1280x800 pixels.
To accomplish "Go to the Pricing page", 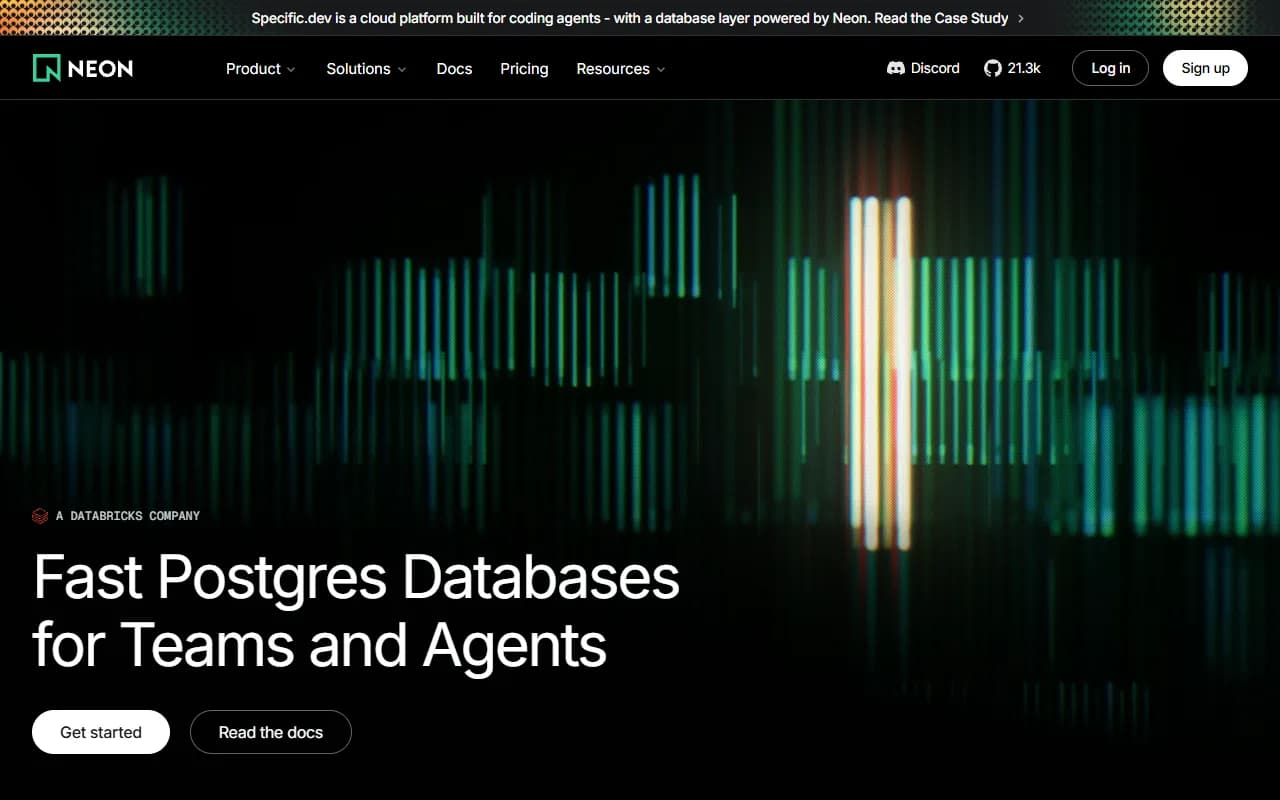I will point(524,69).
